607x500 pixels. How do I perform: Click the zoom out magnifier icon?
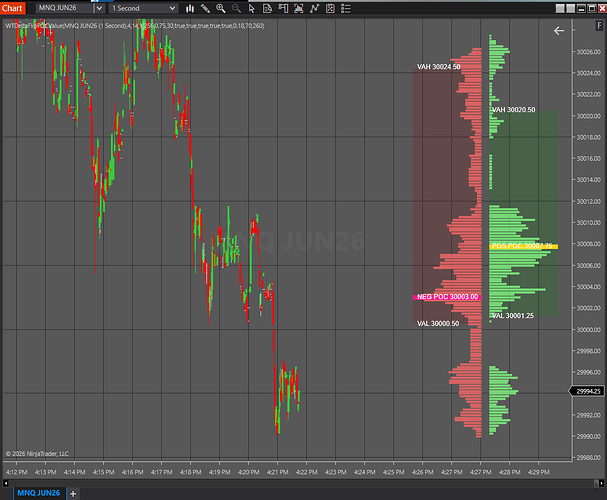point(236,9)
